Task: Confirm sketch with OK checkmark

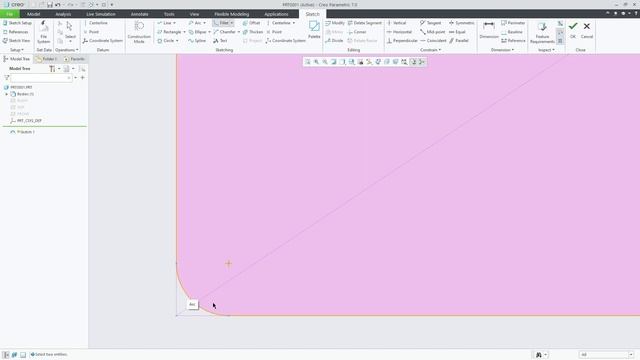Action: coord(573,29)
